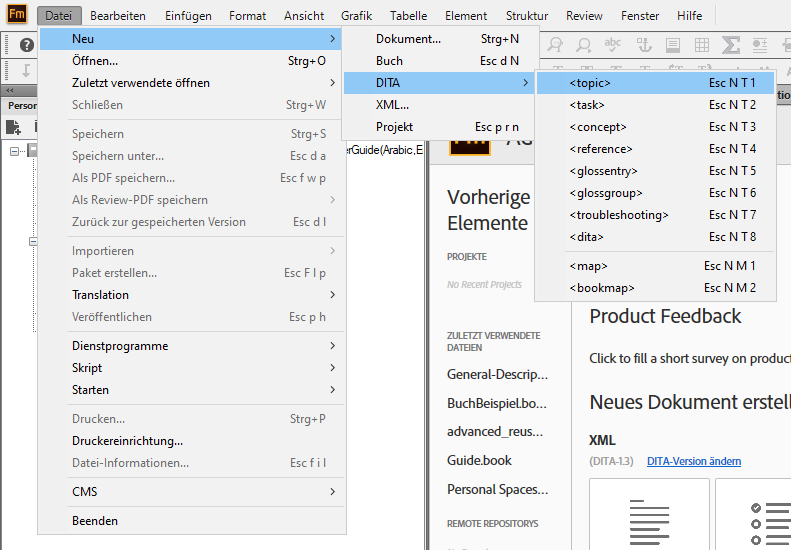Click the sigma equation toolbar icon

tap(731, 45)
